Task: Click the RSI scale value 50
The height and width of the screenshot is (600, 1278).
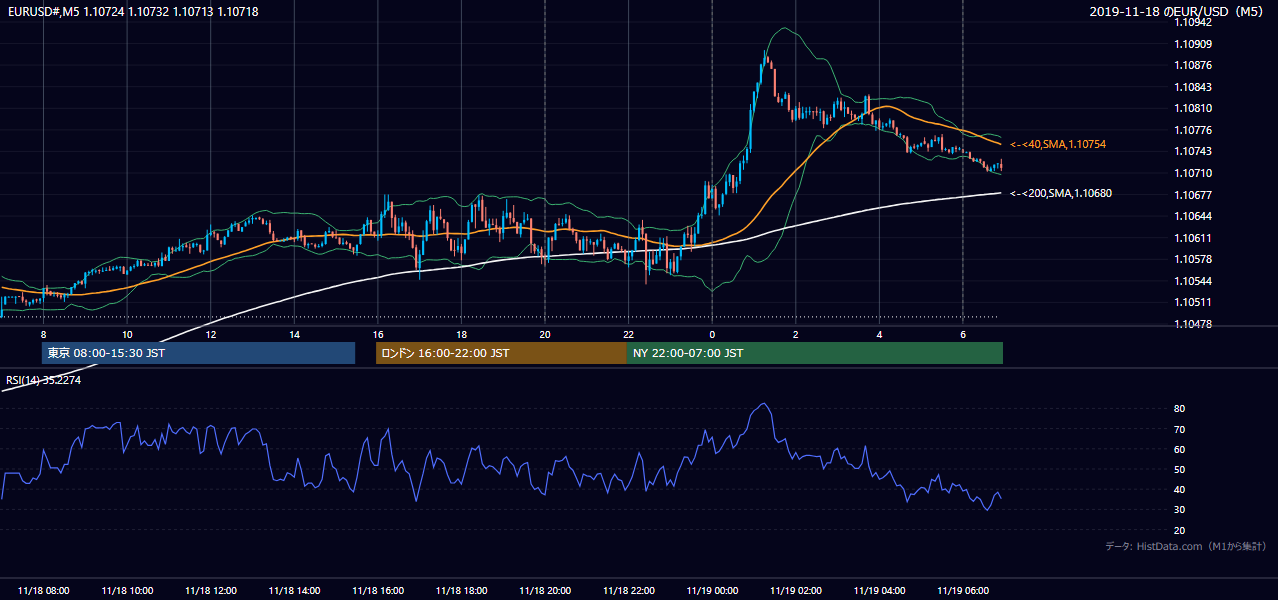Action: (1180, 469)
